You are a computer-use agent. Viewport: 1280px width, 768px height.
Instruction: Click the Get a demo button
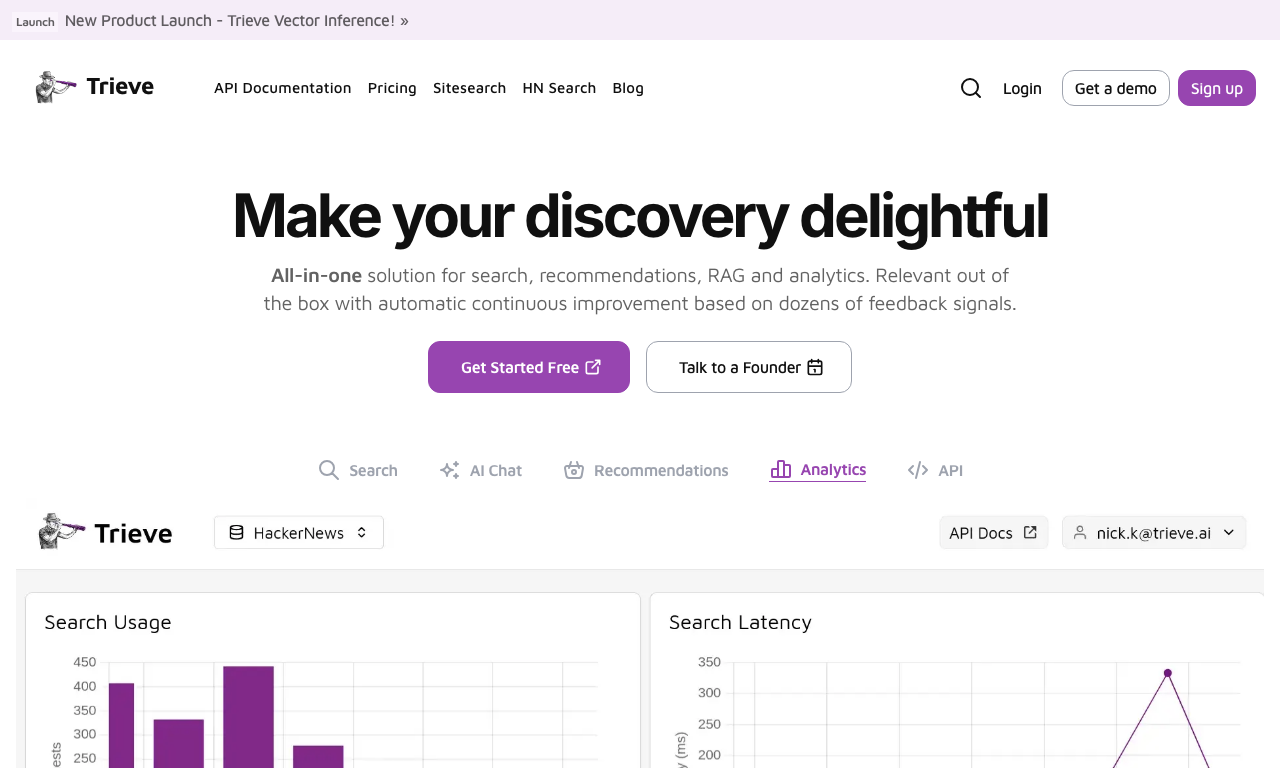click(x=1116, y=88)
